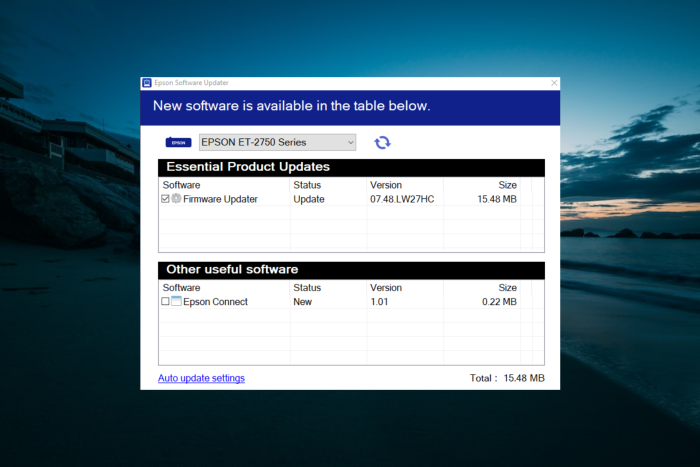The height and width of the screenshot is (467, 700).
Task: Close the Epson Software Updater window
Action: coord(554,83)
